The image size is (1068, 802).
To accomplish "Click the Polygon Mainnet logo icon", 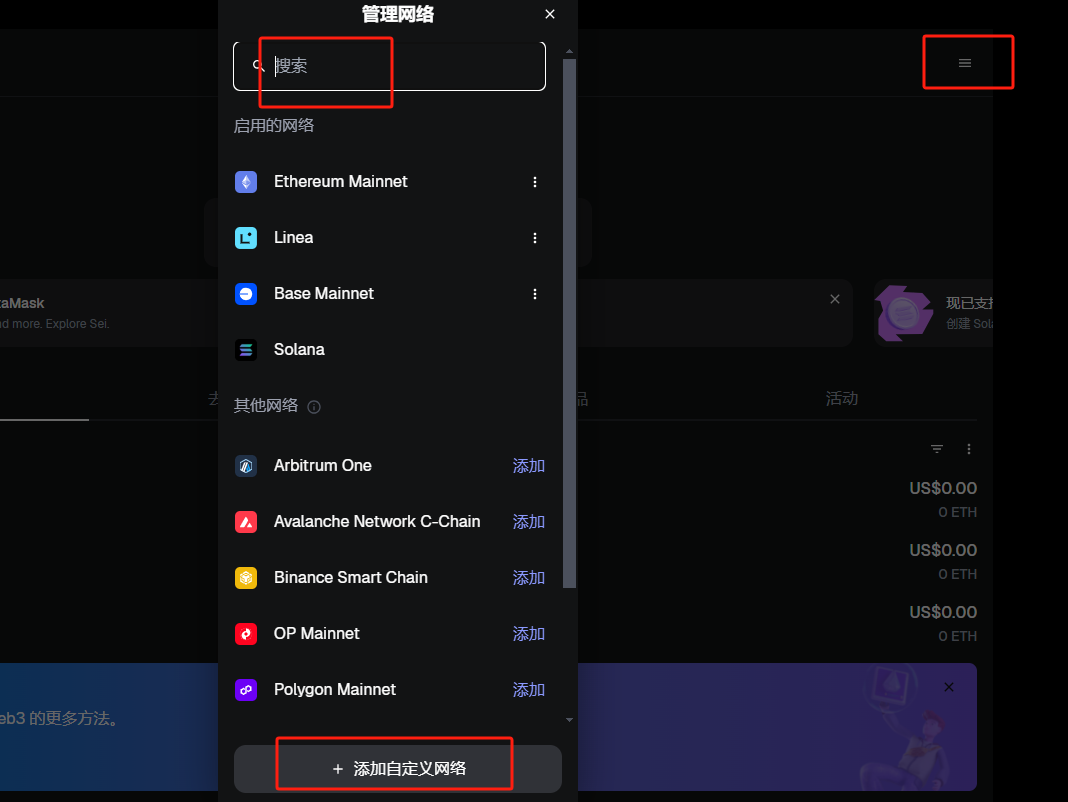I will (246, 690).
